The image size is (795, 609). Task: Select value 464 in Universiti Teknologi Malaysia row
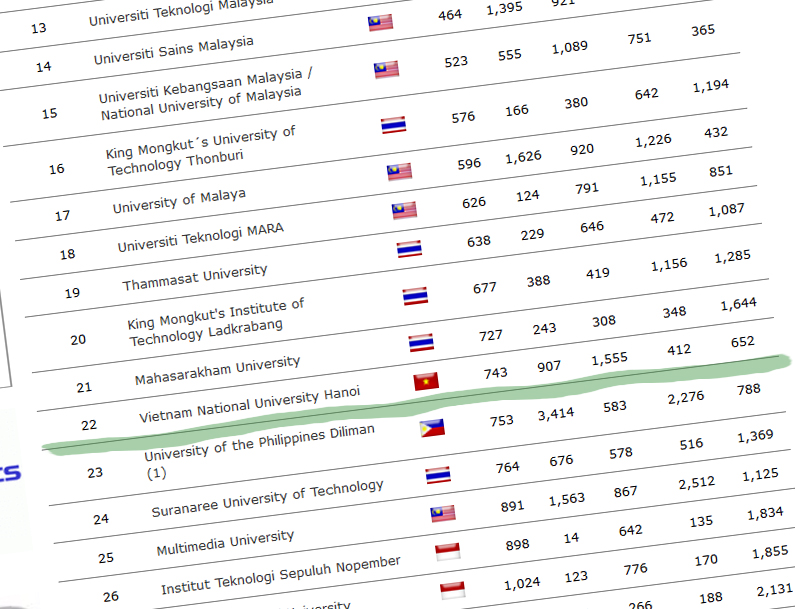(x=450, y=15)
